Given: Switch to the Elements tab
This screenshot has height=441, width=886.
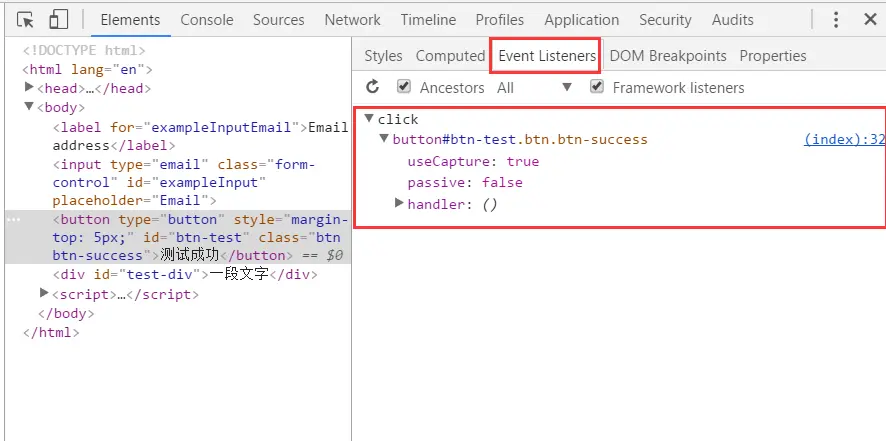Looking at the screenshot, I should [131, 20].
